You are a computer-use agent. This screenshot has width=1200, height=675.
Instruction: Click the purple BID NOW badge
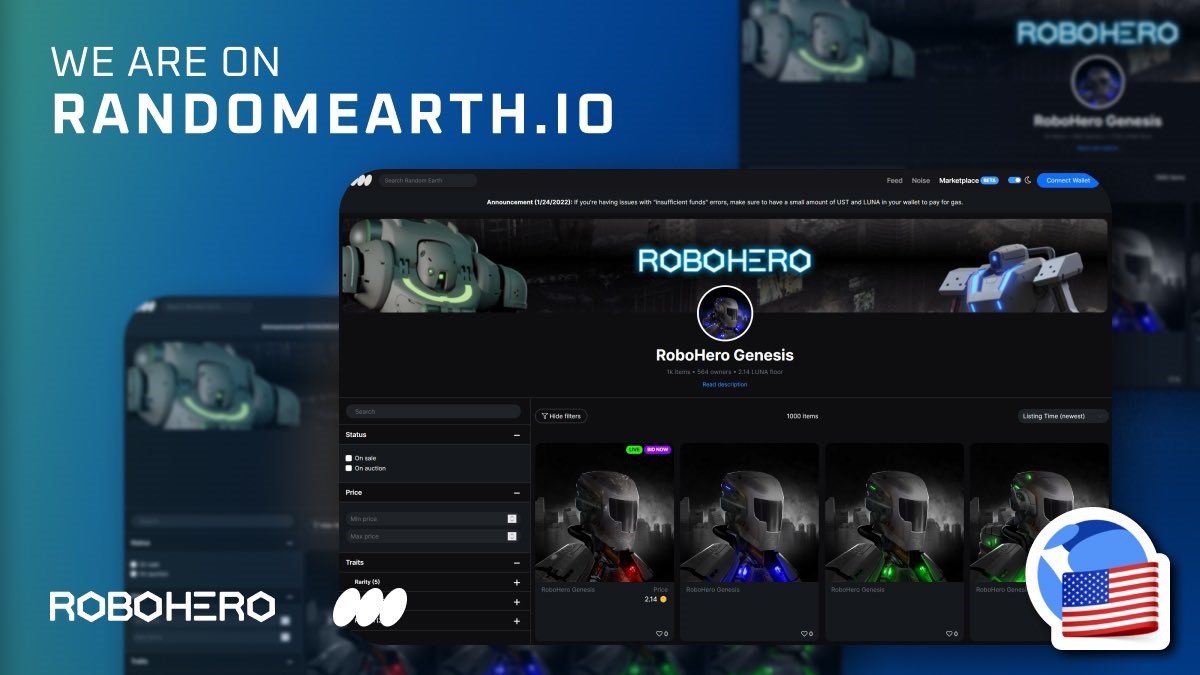coord(658,450)
